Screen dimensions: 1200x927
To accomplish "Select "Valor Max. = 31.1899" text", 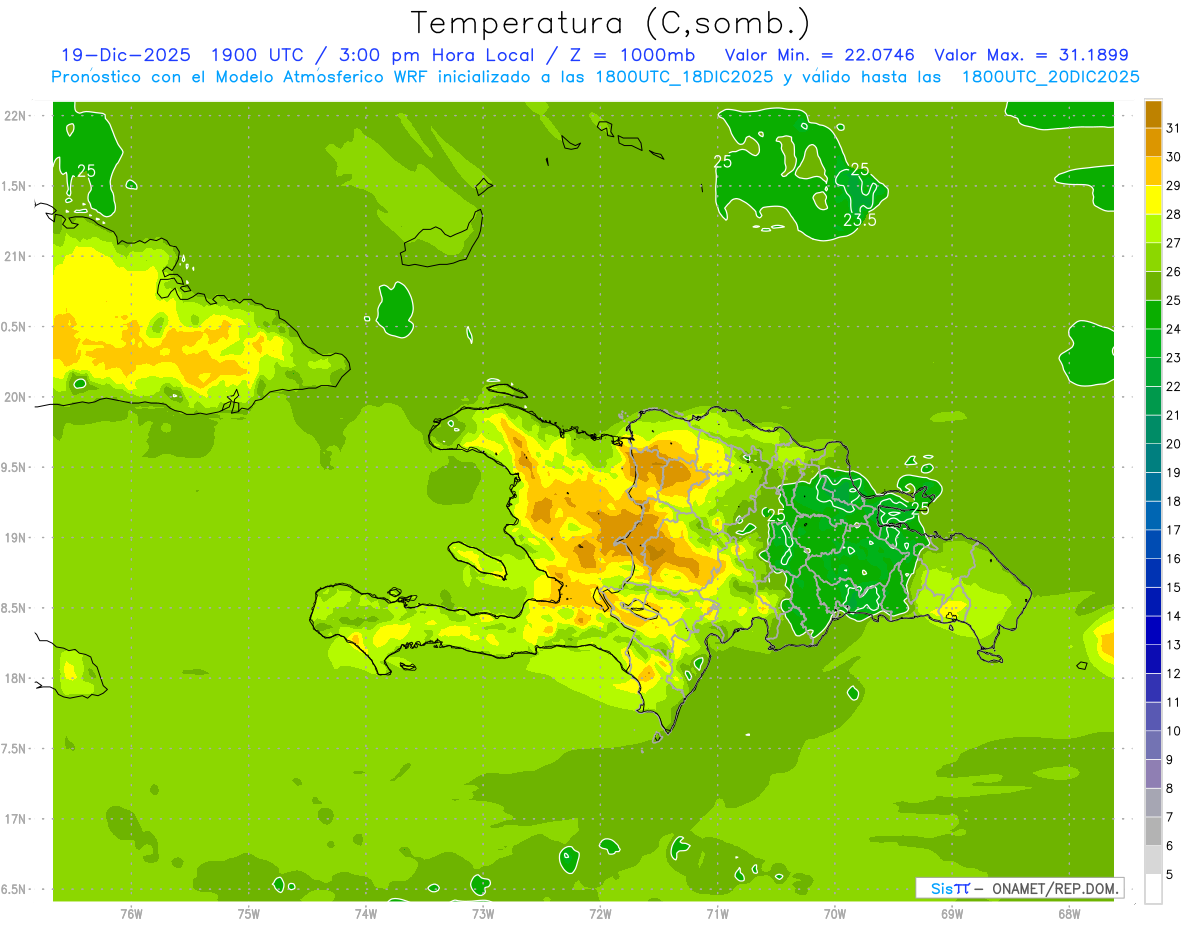I will pos(1032,55).
